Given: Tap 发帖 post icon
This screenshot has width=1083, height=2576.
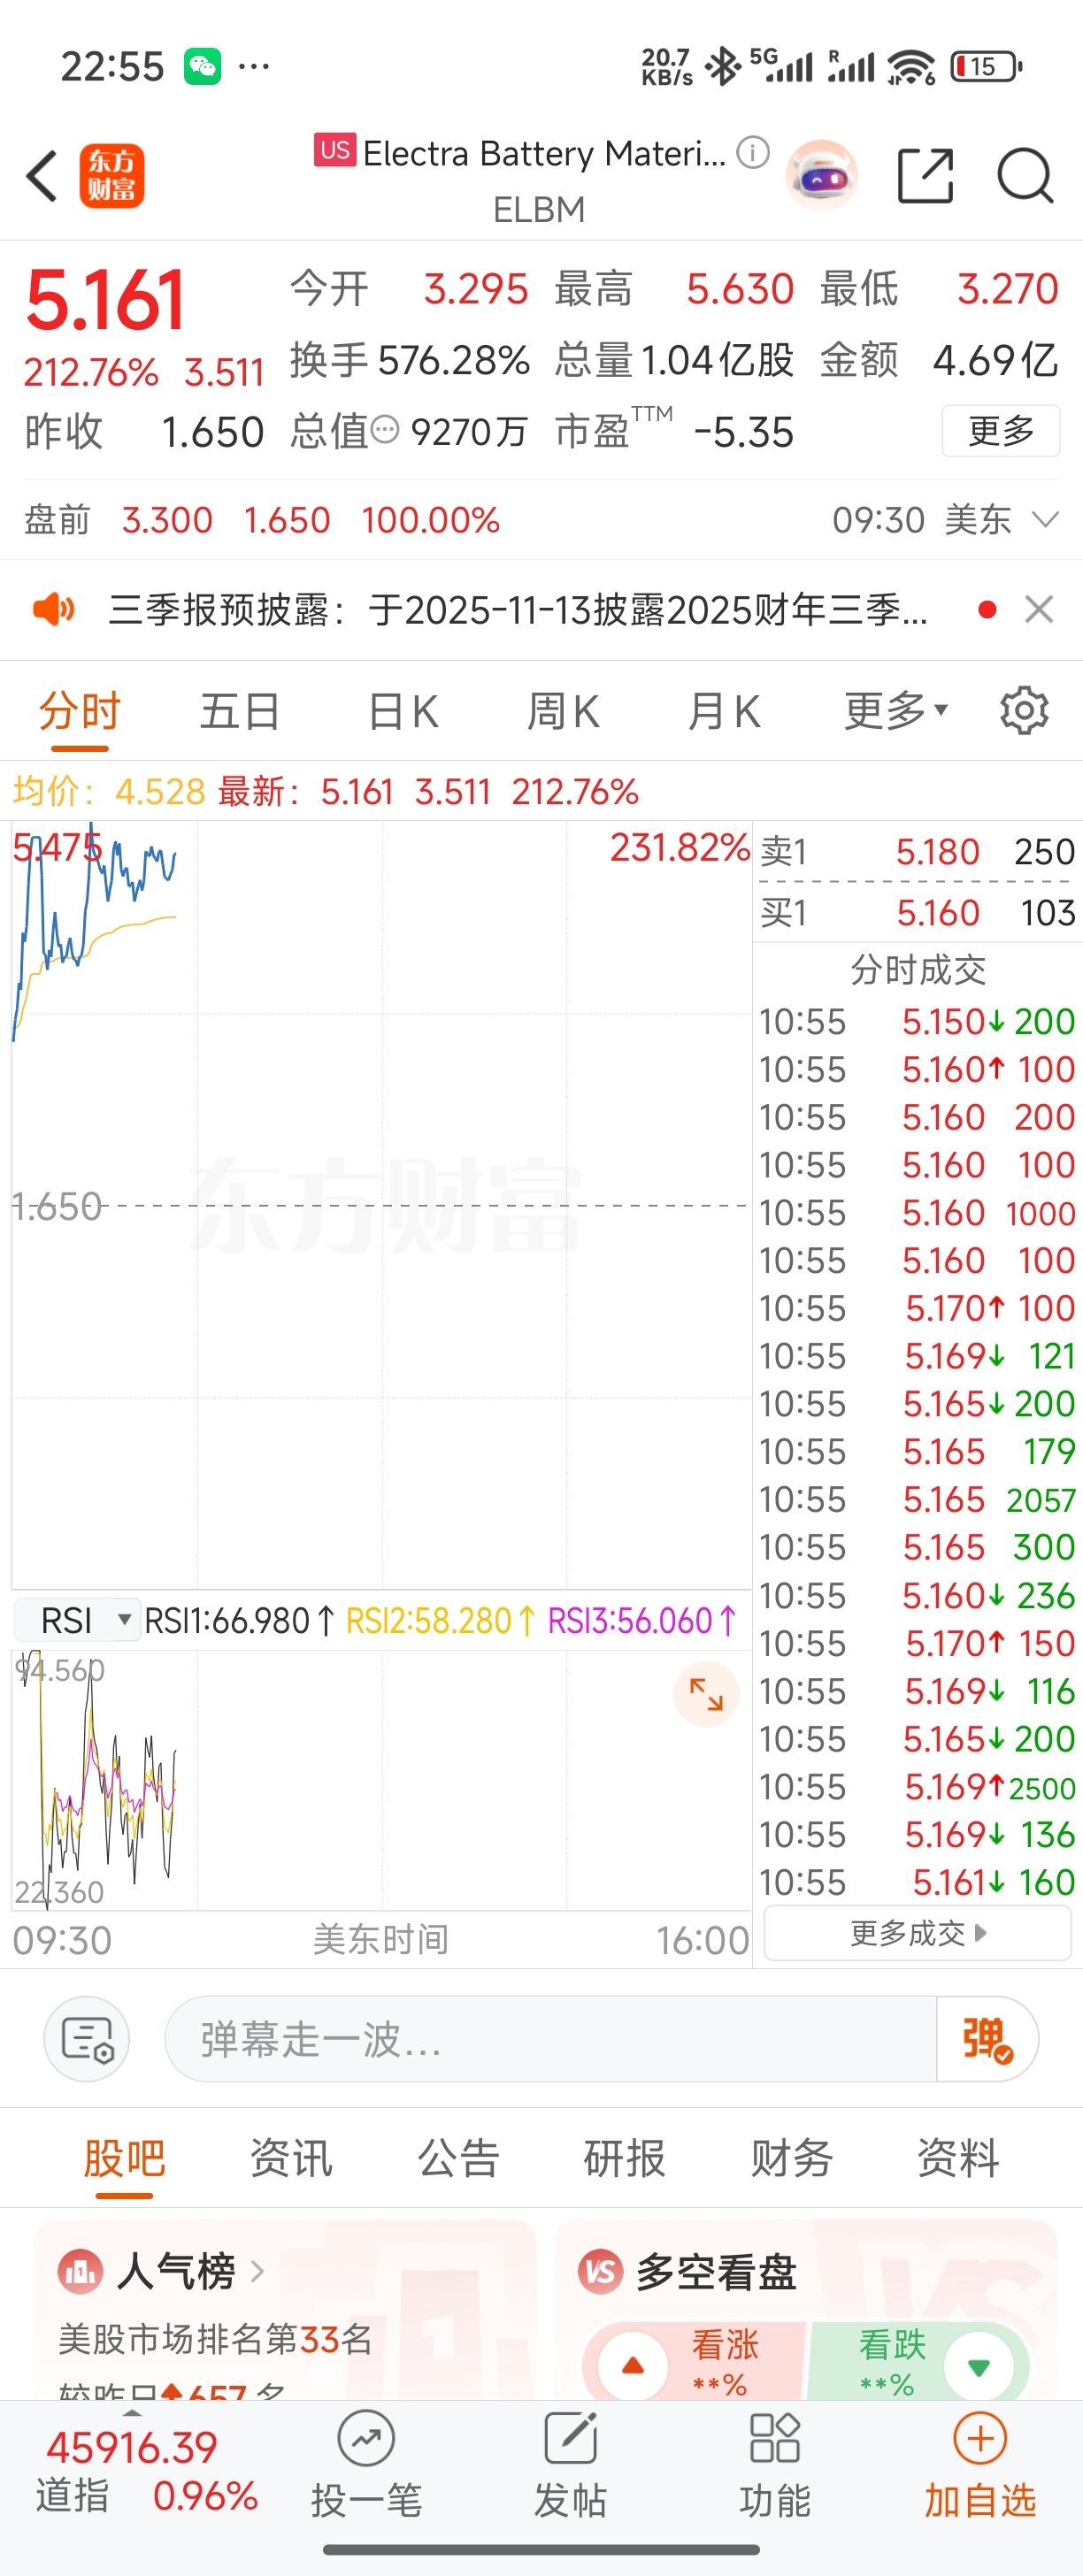Looking at the screenshot, I should pos(570,2464).
